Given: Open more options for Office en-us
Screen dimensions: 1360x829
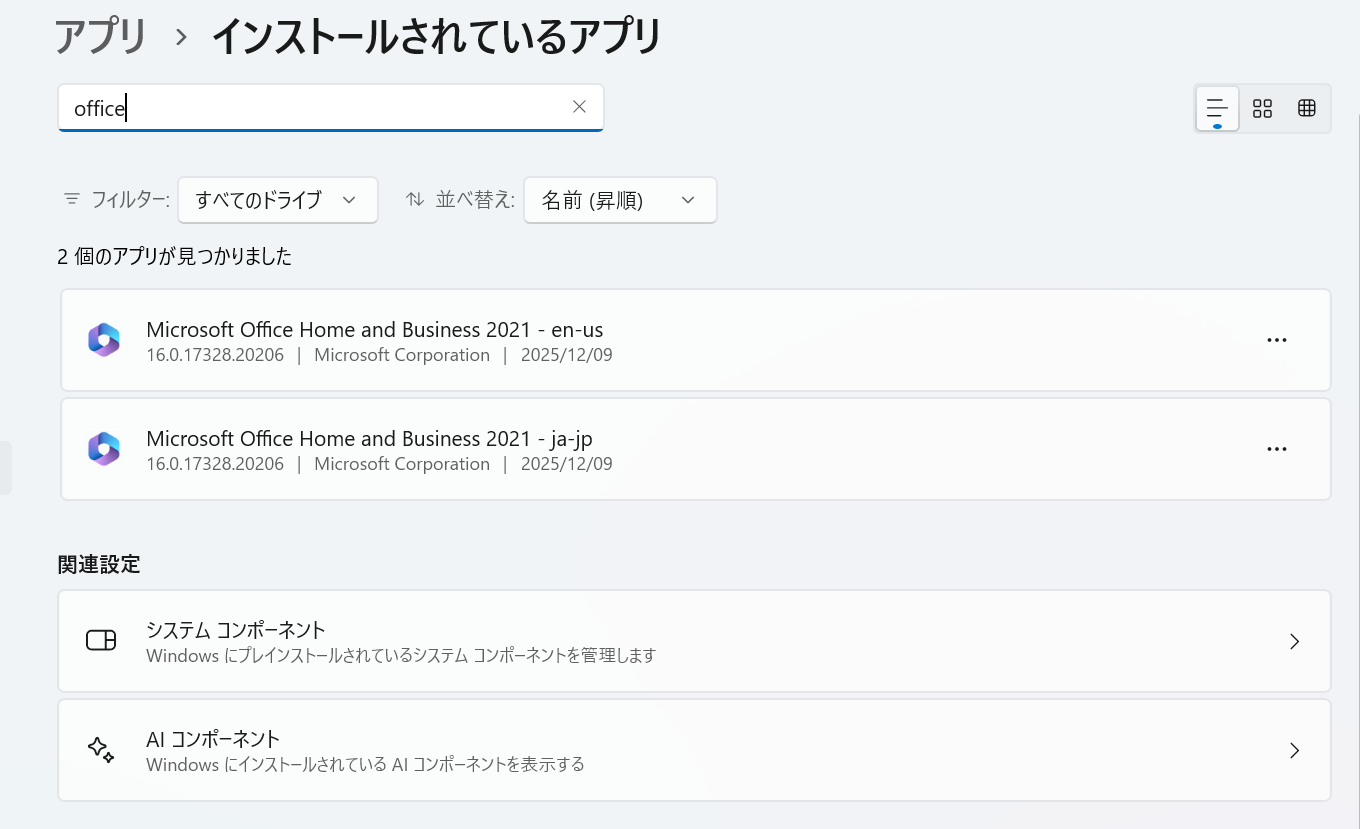Looking at the screenshot, I should (x=1277, y=340).
